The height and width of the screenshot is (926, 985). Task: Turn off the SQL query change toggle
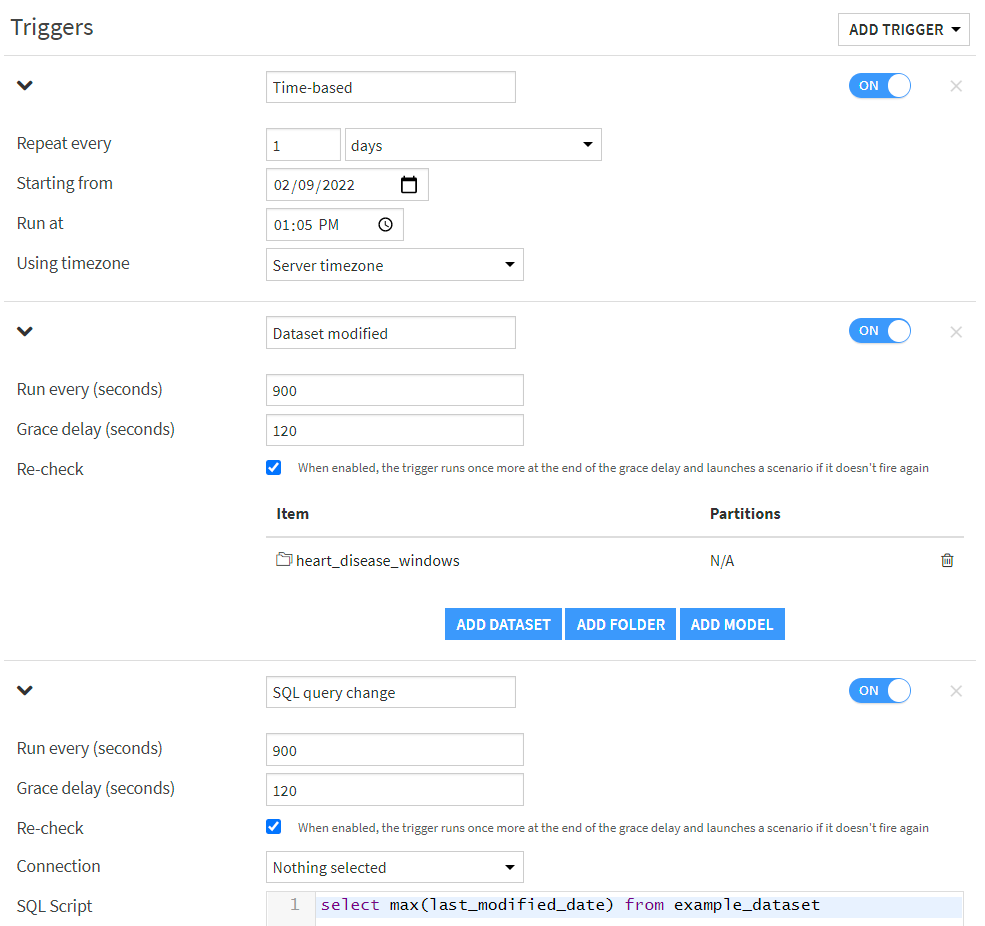[x=879, y=690]
